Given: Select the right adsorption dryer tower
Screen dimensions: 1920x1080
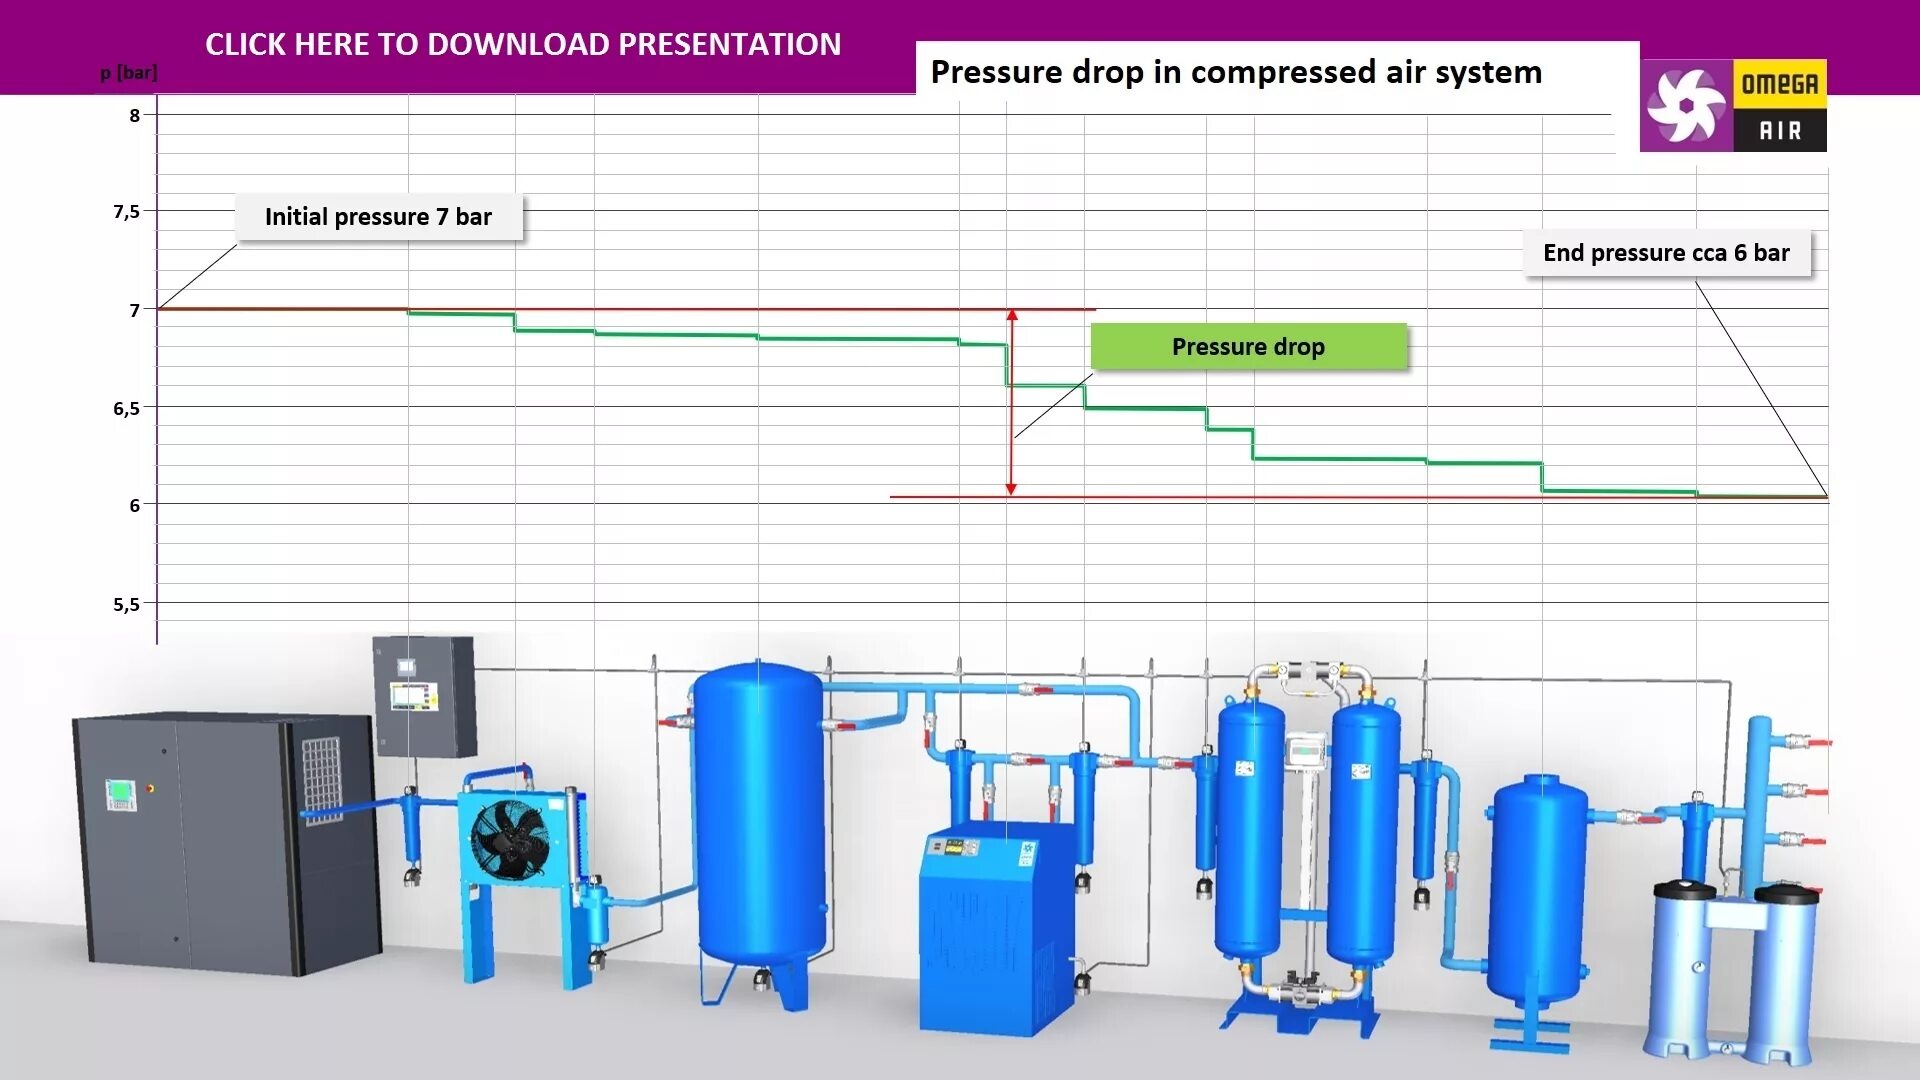Looking at the screenshot, I should (x=1364, y=832).
